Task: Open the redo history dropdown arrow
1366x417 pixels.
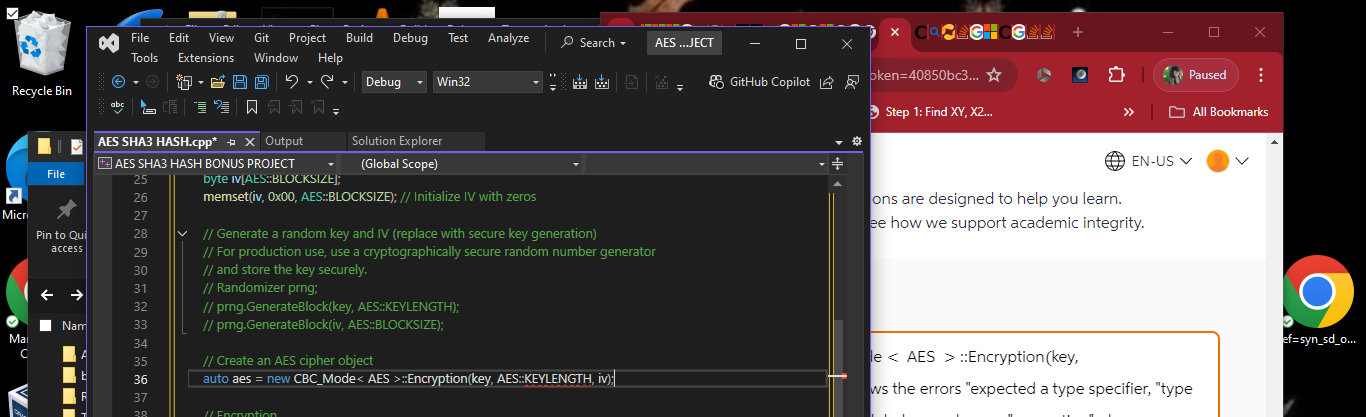Action: (344, 82)
